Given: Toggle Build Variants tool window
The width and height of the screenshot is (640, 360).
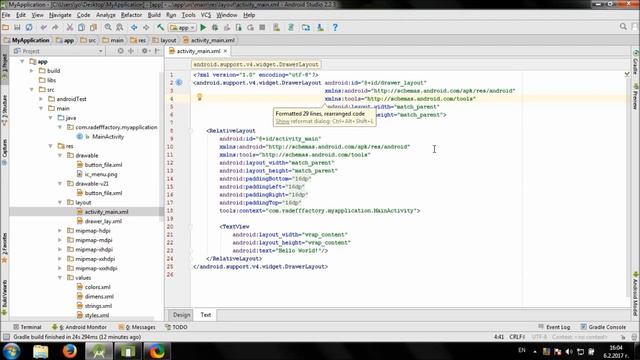Looking at the screenshot, I should pos(4,298).
